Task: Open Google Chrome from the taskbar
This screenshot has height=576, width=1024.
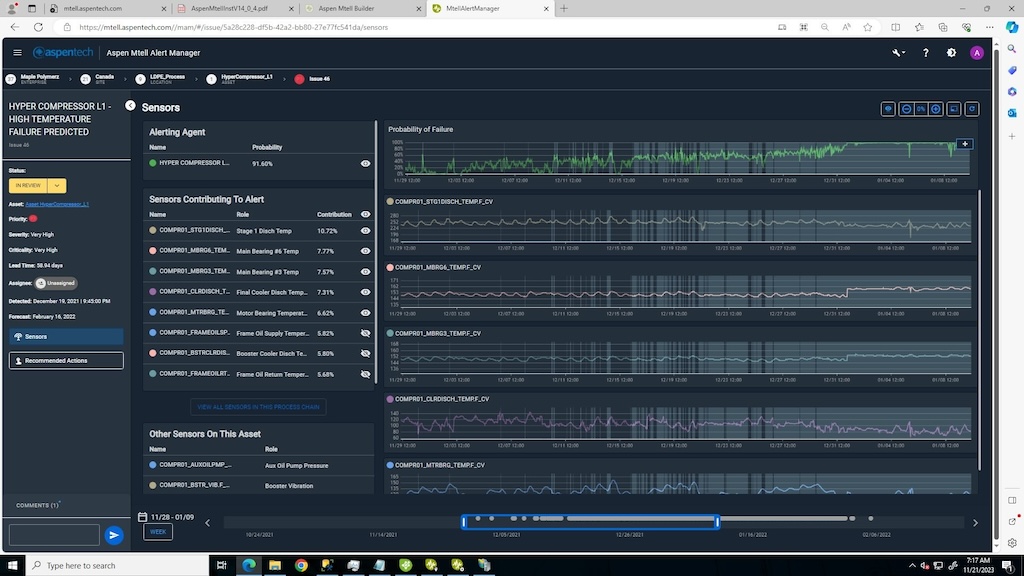Action: pos(301,565)
